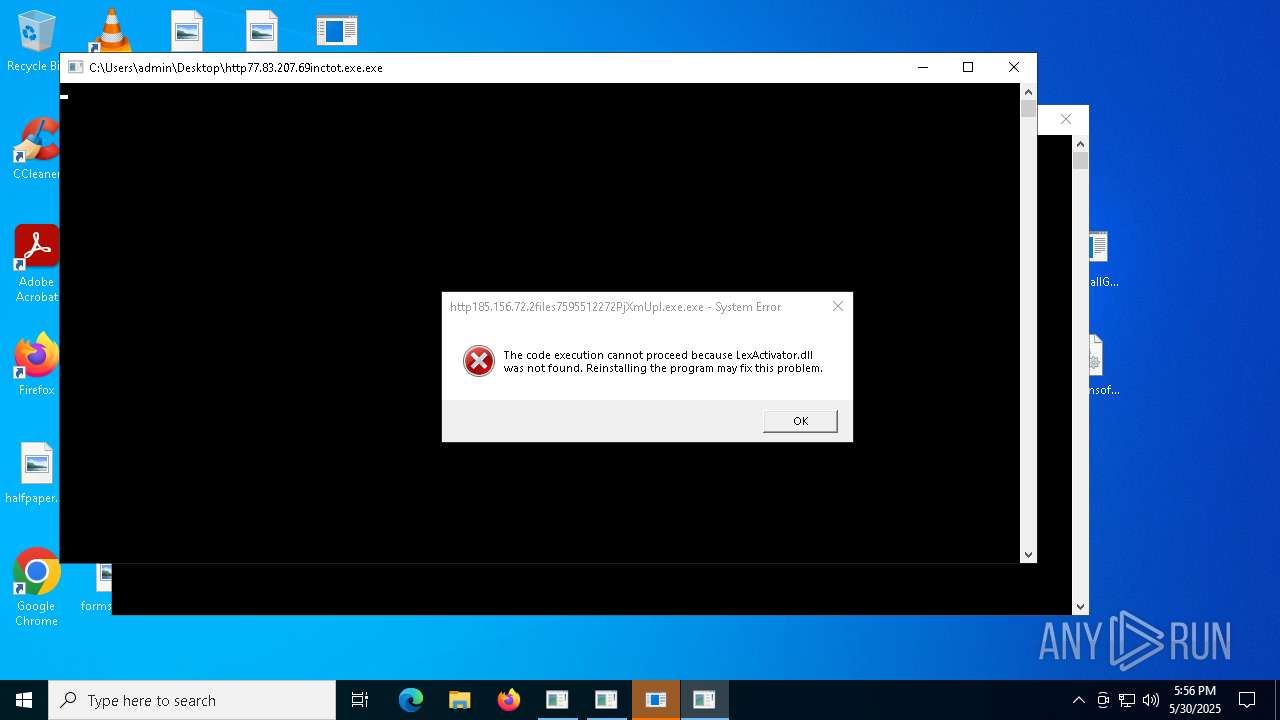Switch to the first console taskbar window
Screen dimensions: 1280x720
[x=557, y=700]
